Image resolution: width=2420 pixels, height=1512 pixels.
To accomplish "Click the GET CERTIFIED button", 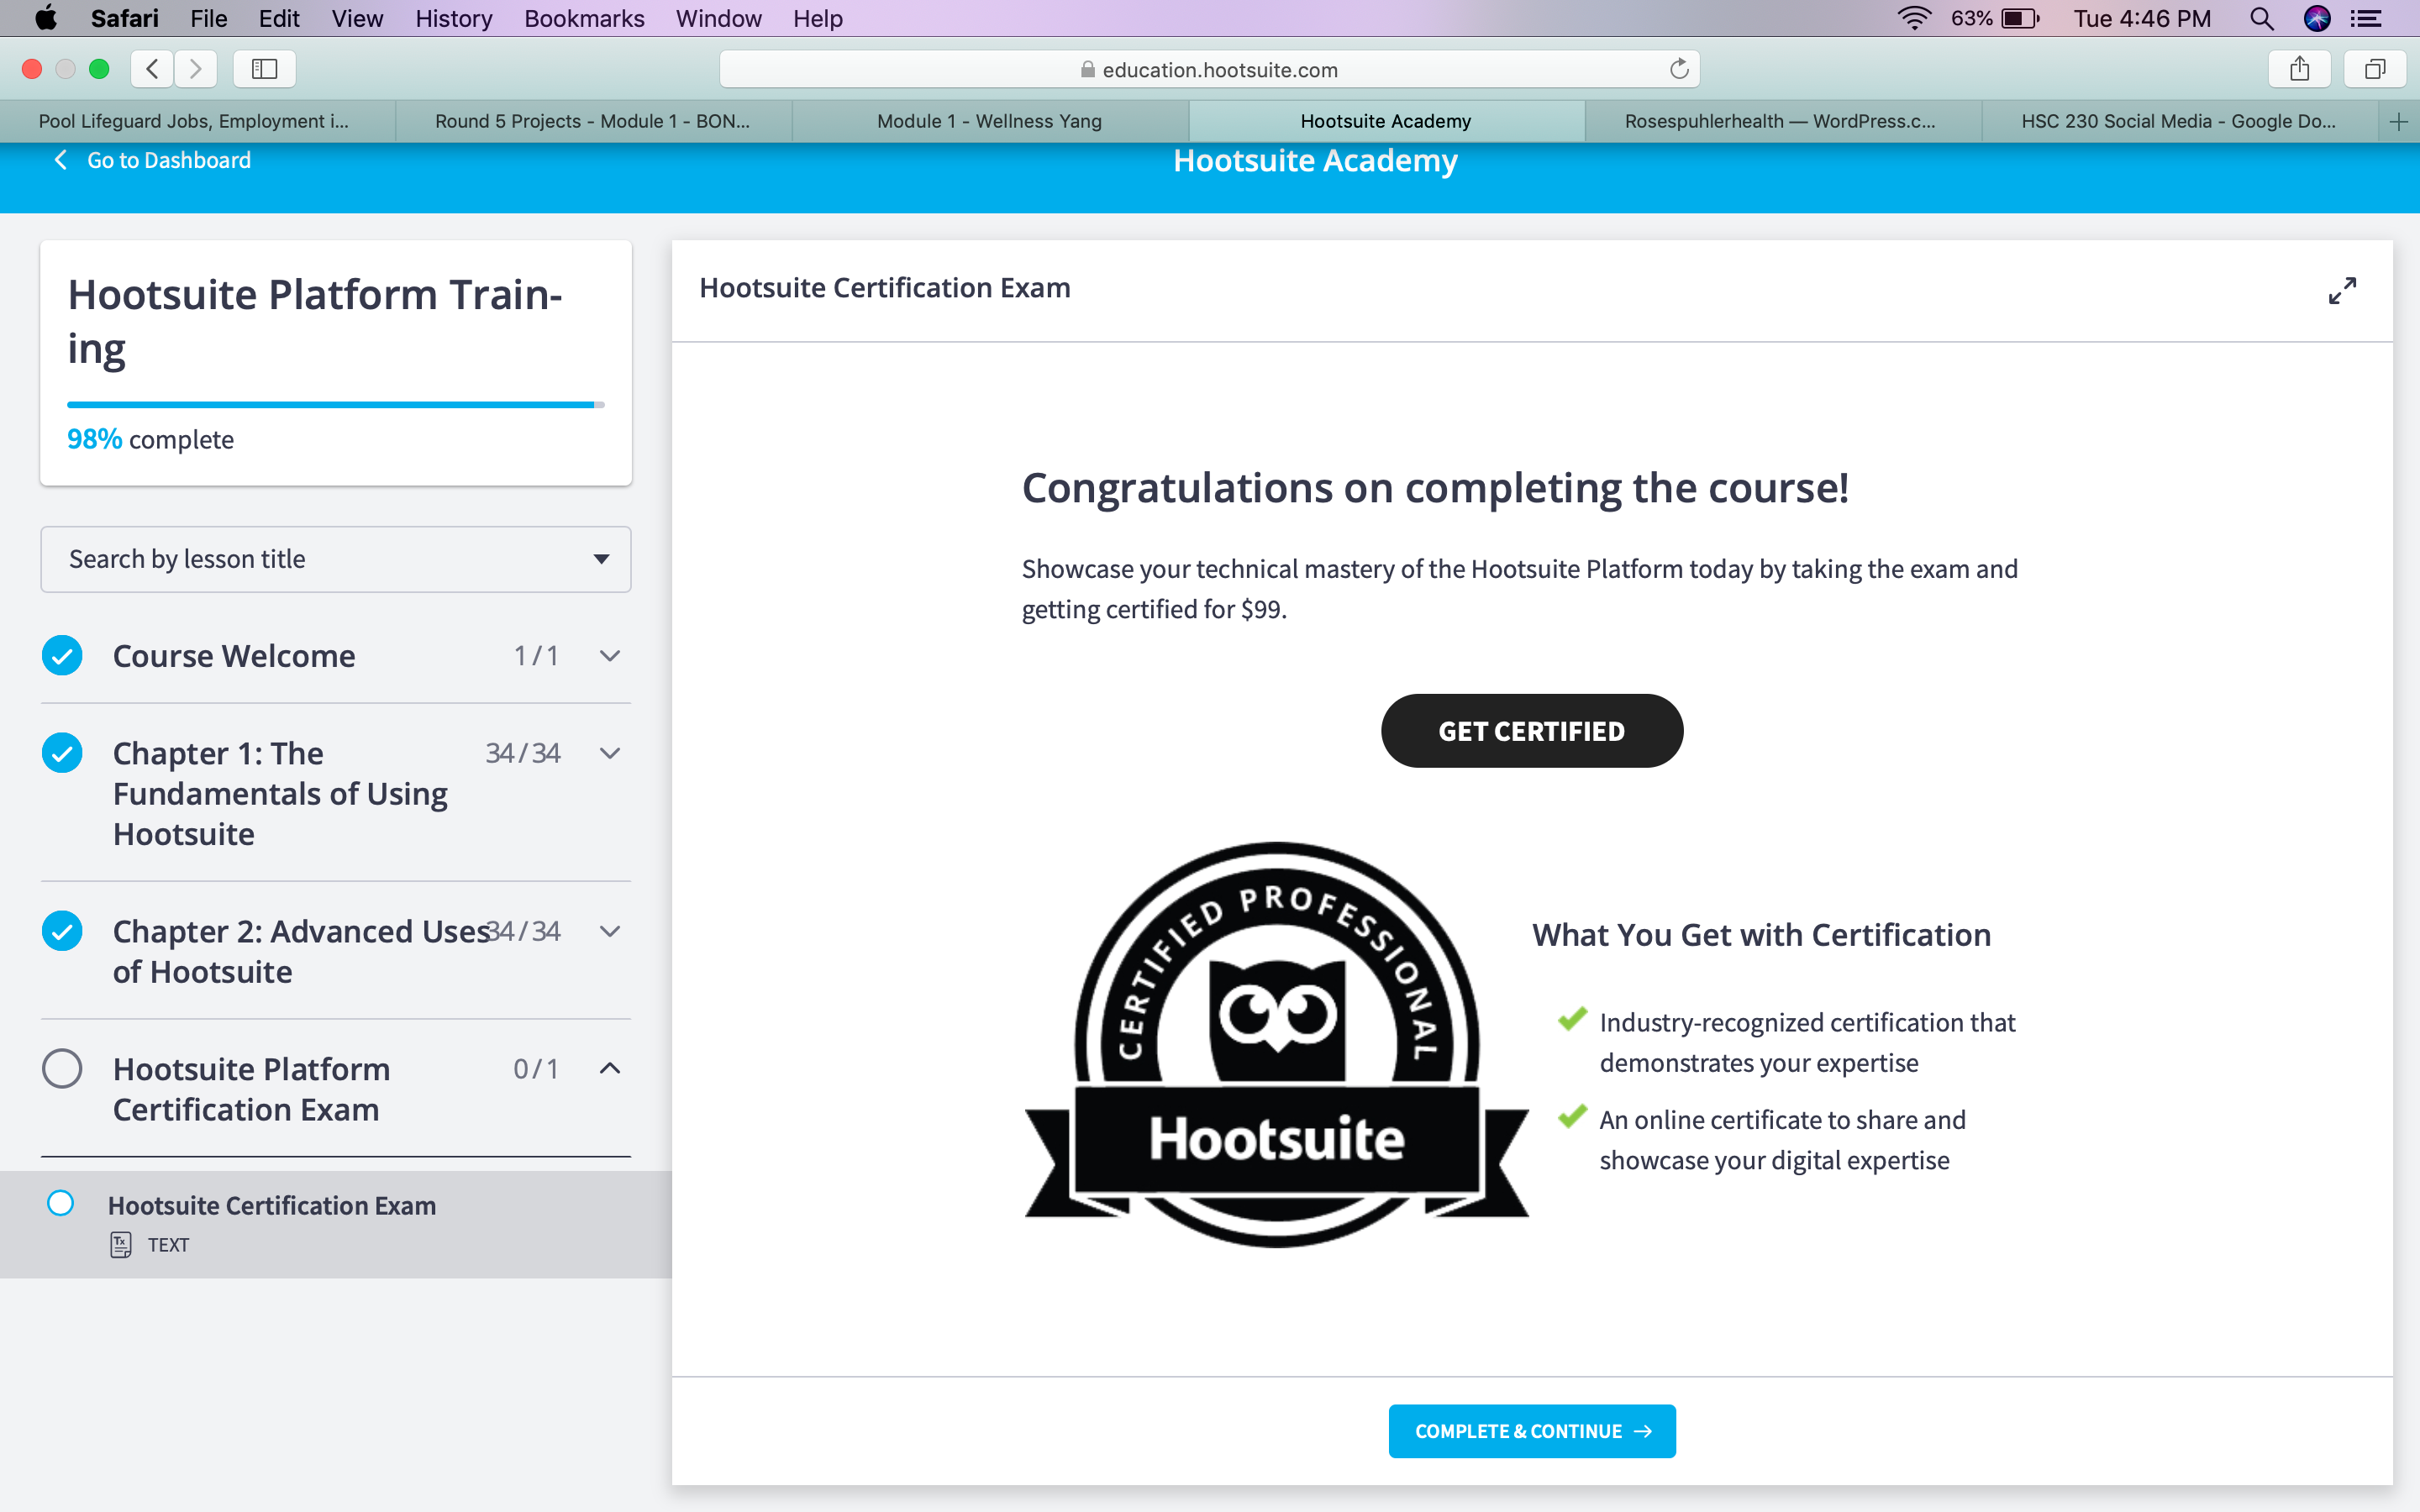I will click(x=1531, y=731).
